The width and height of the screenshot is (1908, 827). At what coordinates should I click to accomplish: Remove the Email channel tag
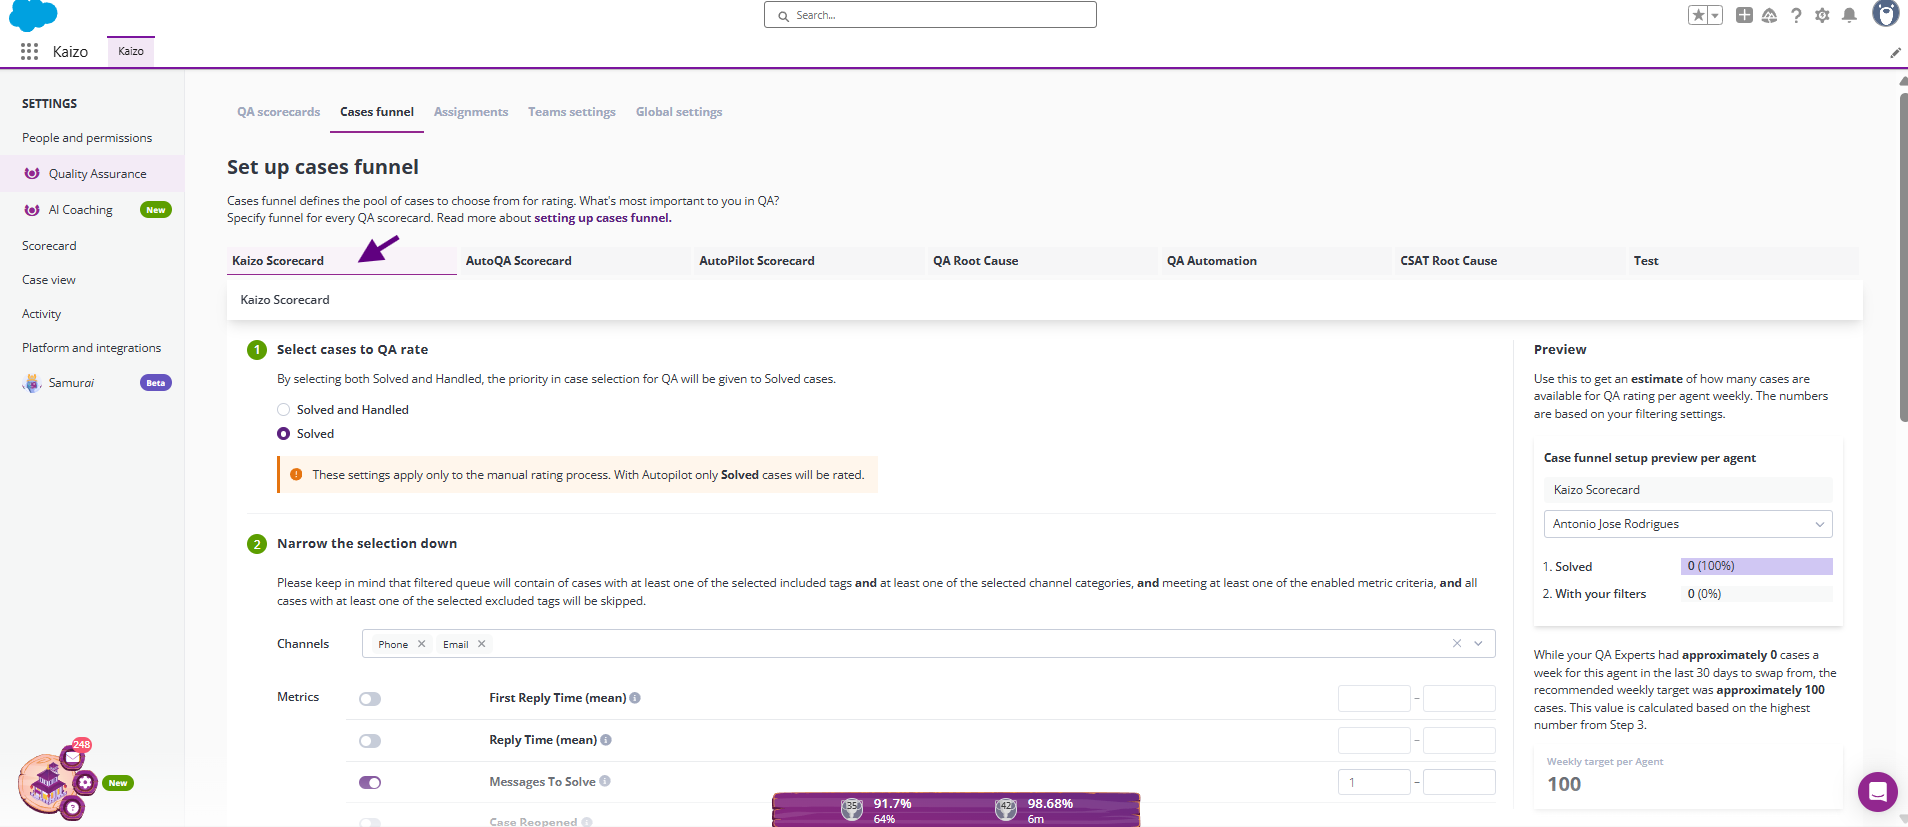(482, 644)
